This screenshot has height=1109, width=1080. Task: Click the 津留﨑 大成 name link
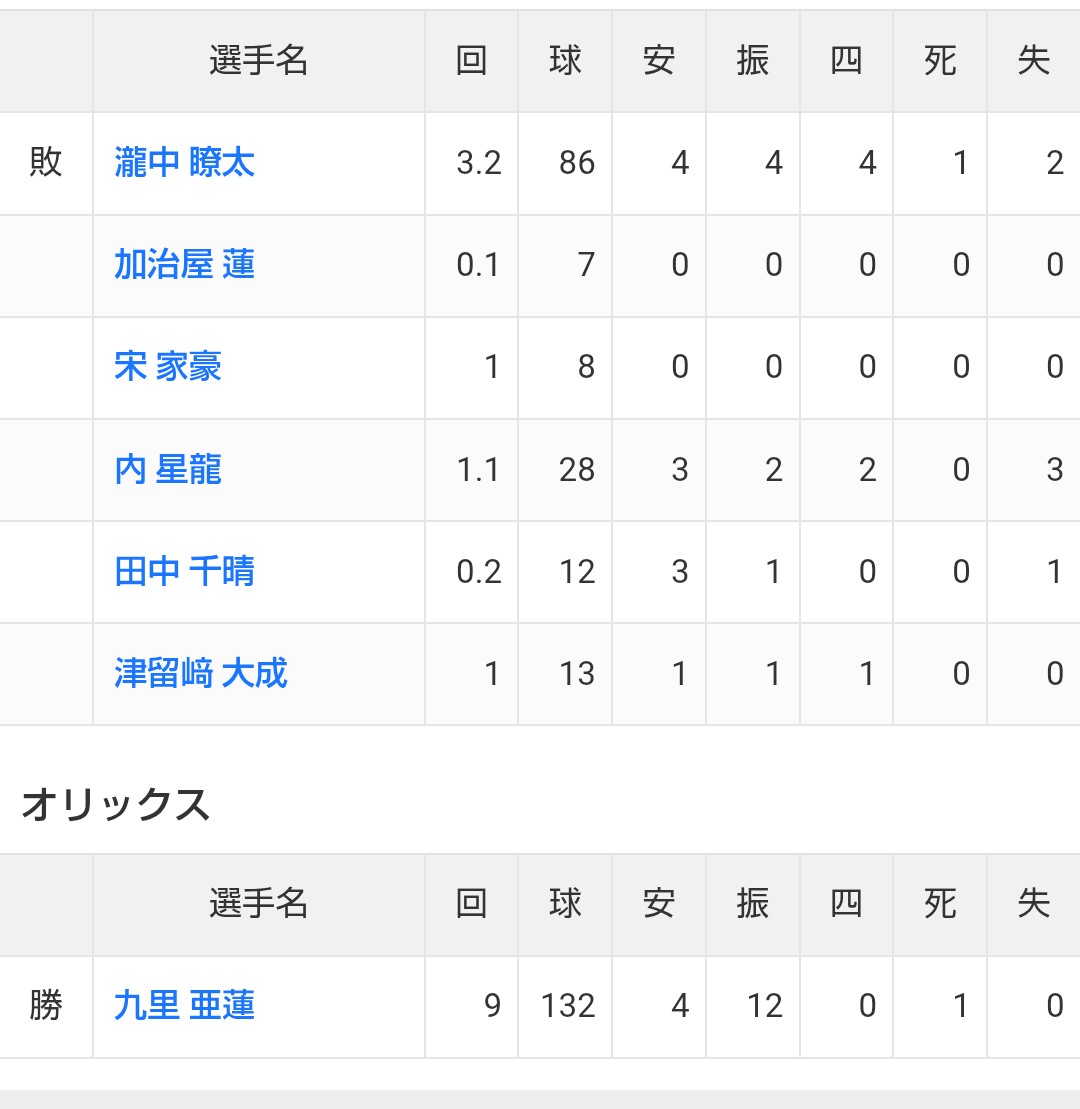pyautogui.click(x=201, y=674)
